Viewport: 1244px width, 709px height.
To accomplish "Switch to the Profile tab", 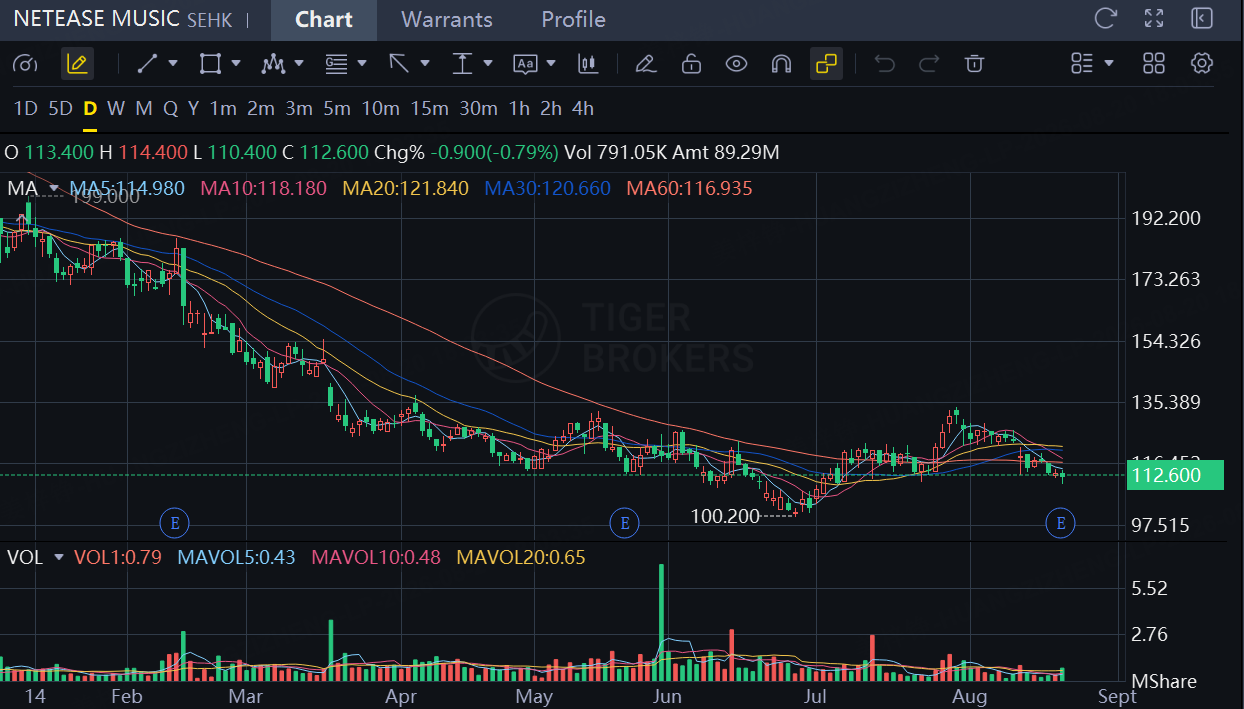I will (x=573, y=20).
